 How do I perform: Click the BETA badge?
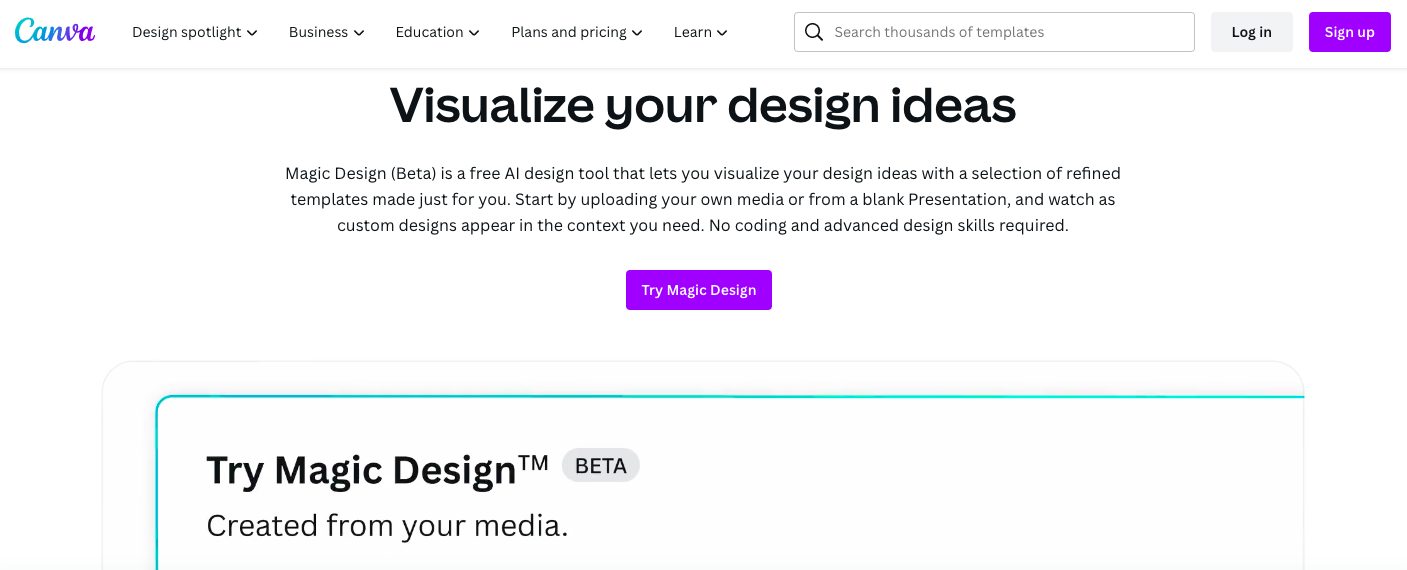point(600,466)
